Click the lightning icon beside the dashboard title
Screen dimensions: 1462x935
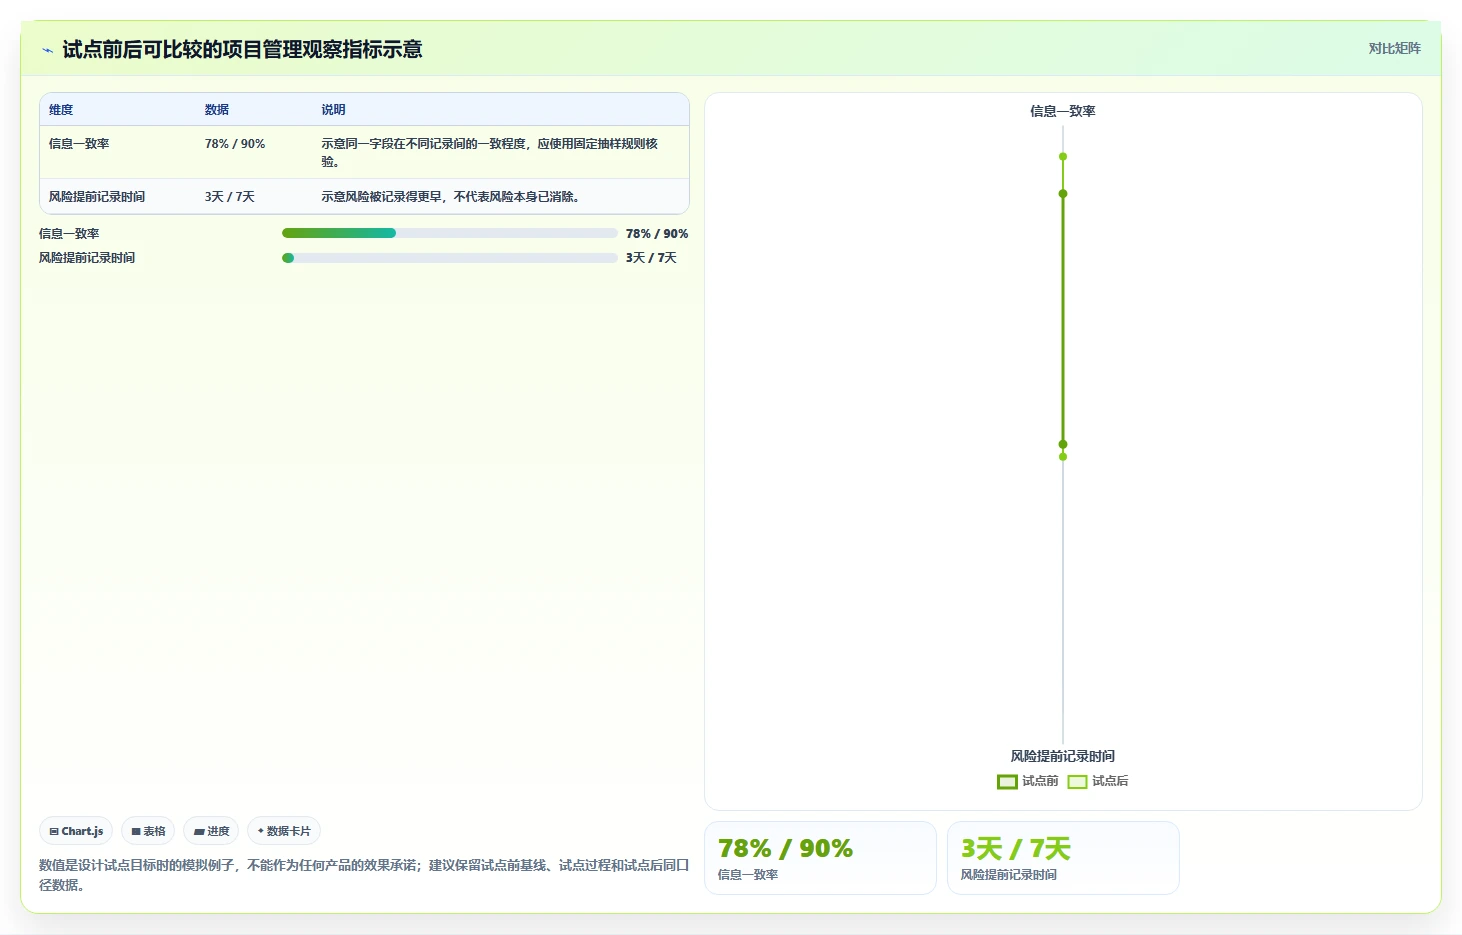click(47, 50)
